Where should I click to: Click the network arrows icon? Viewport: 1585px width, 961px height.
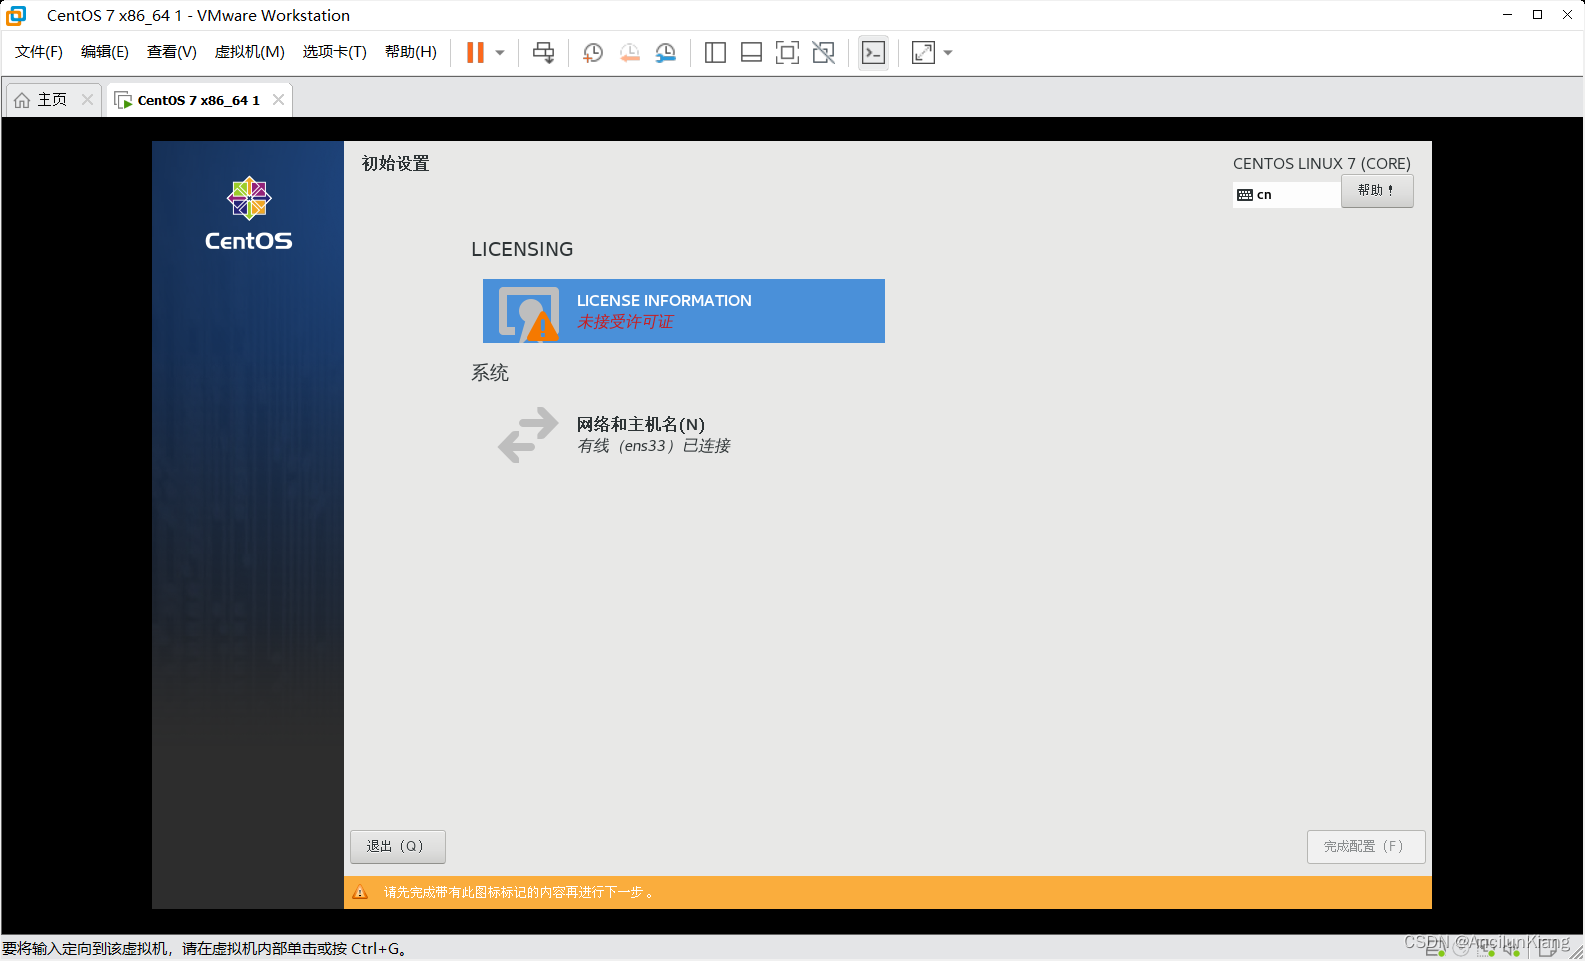[x=528, y=435]
